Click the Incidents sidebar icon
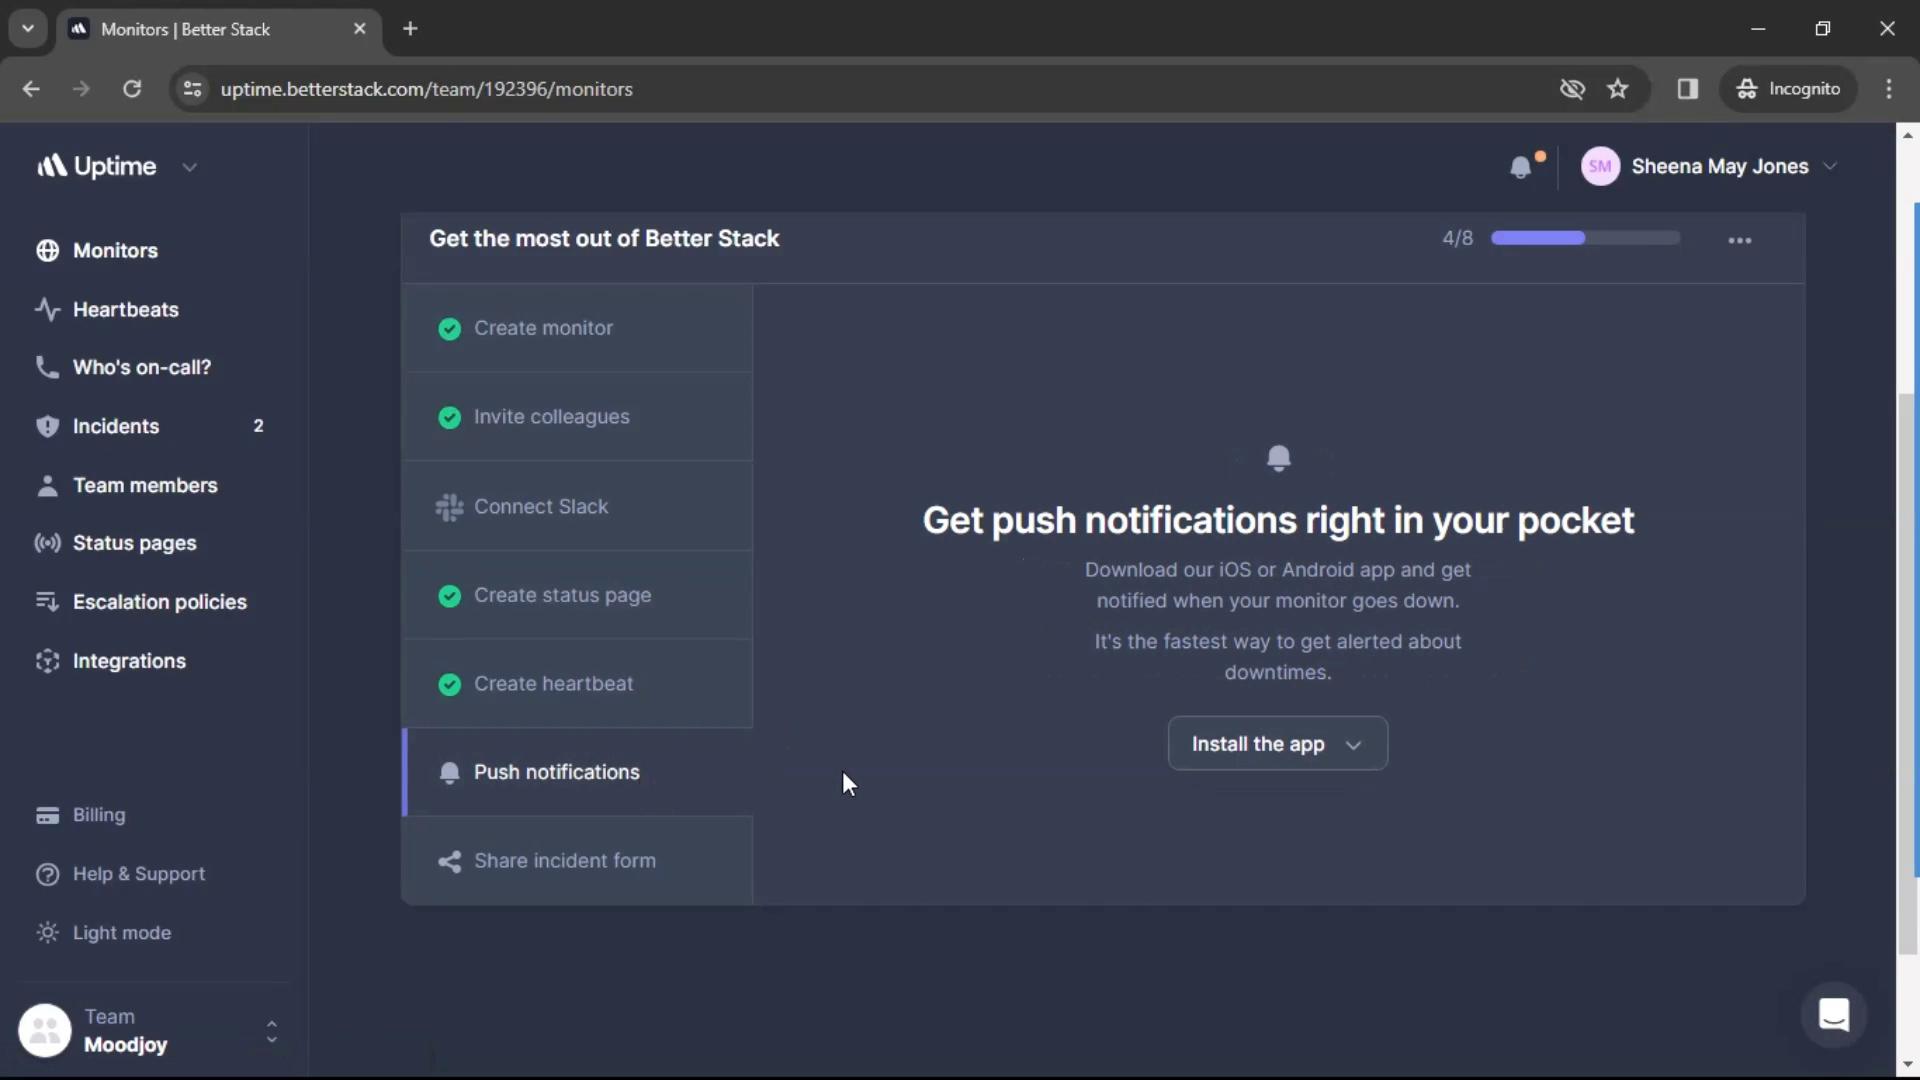Image resolution: width=1920 pixels, height=1080 pixels. tap(45, 425)
